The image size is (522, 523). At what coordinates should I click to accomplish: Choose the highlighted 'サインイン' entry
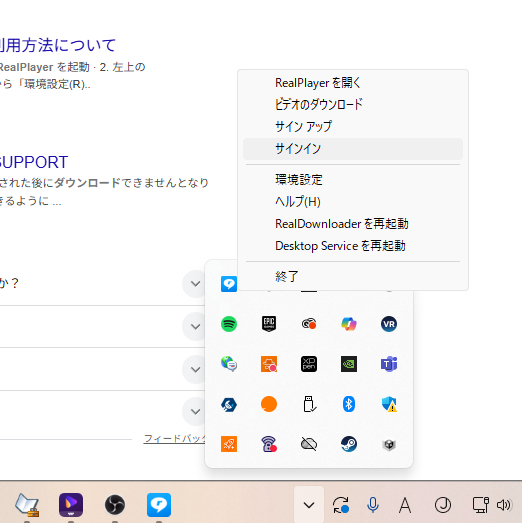[x=353, y=149]
